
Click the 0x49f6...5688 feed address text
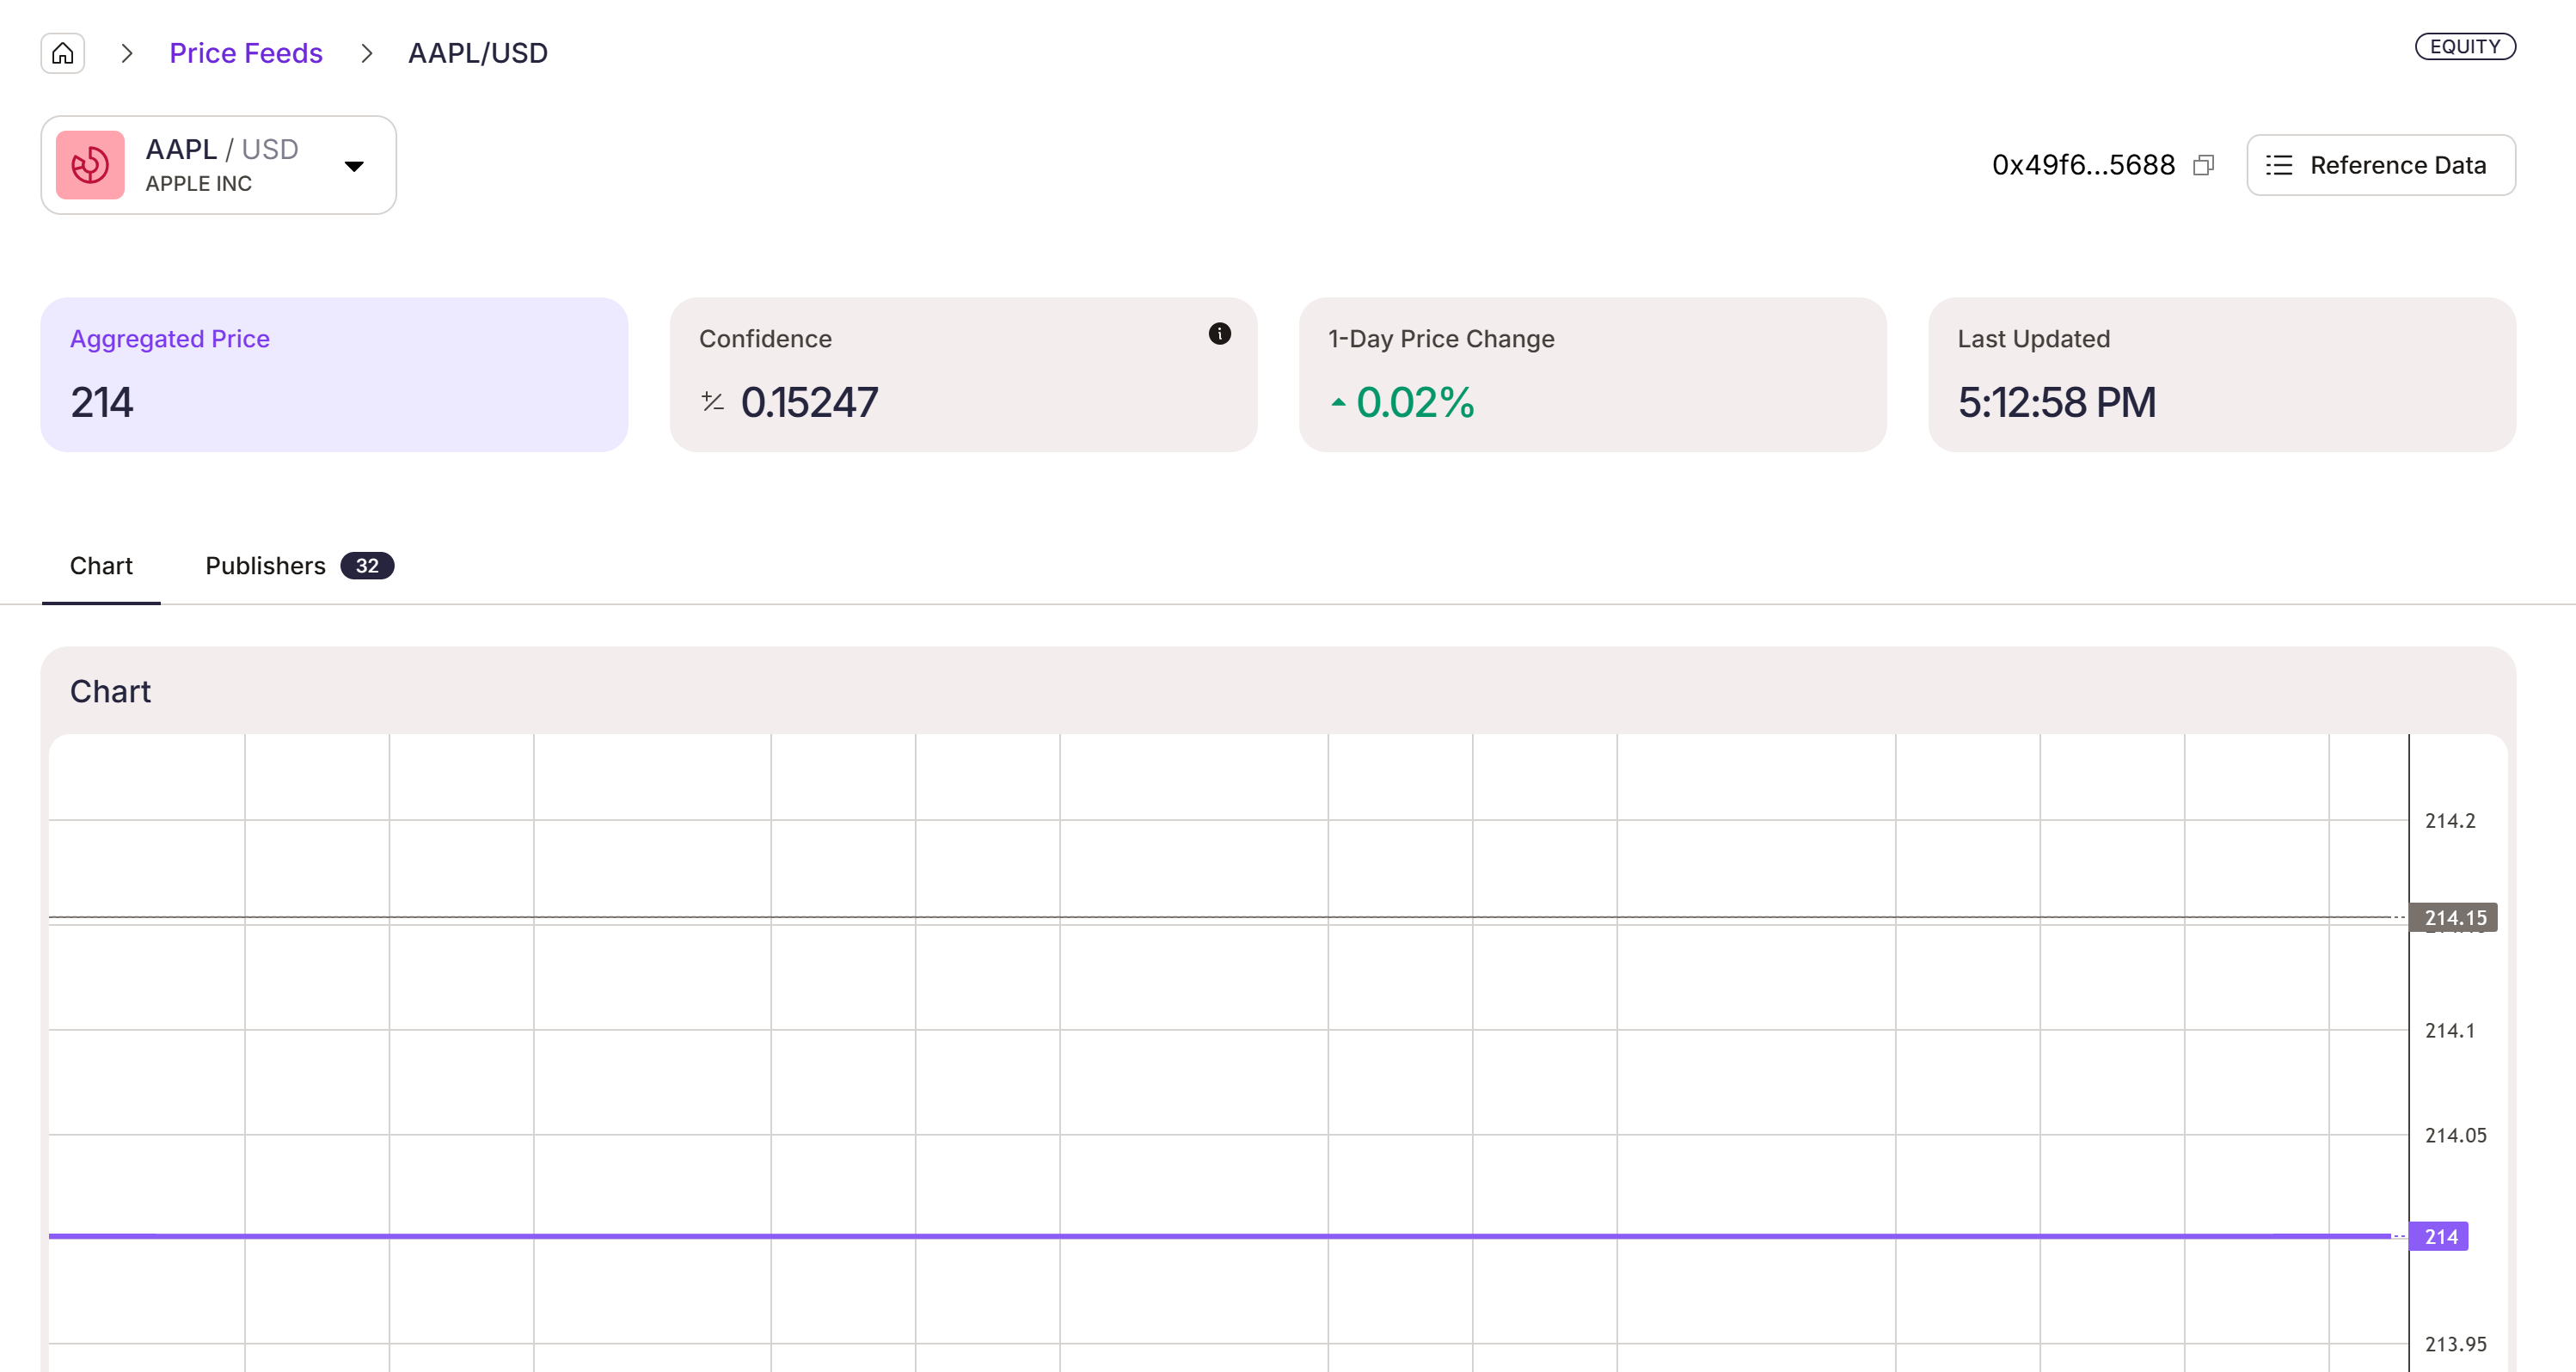(2083, 165)
